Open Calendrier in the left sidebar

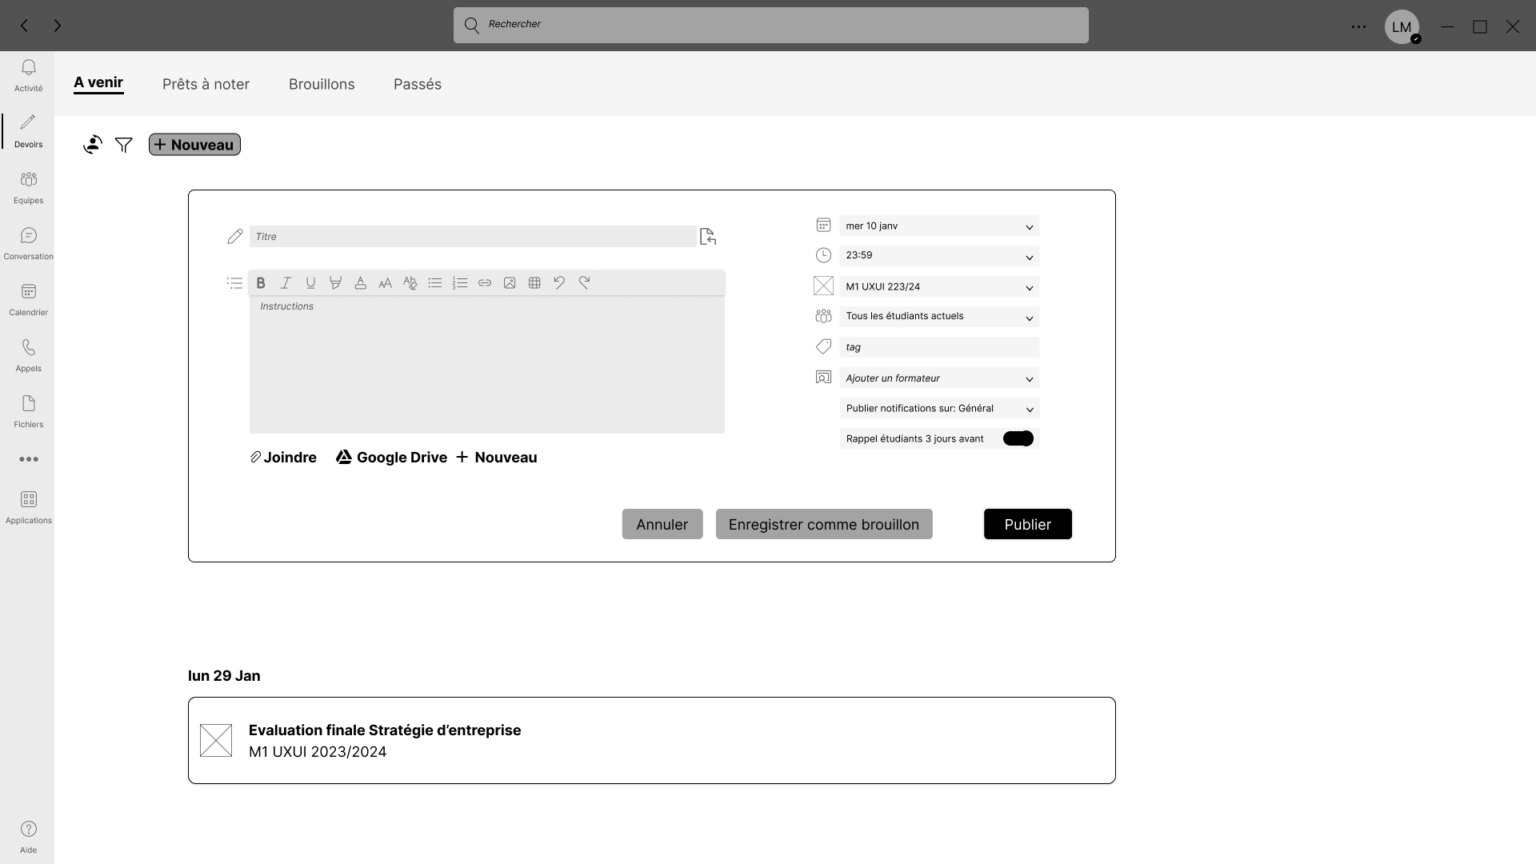pos(28,298)
